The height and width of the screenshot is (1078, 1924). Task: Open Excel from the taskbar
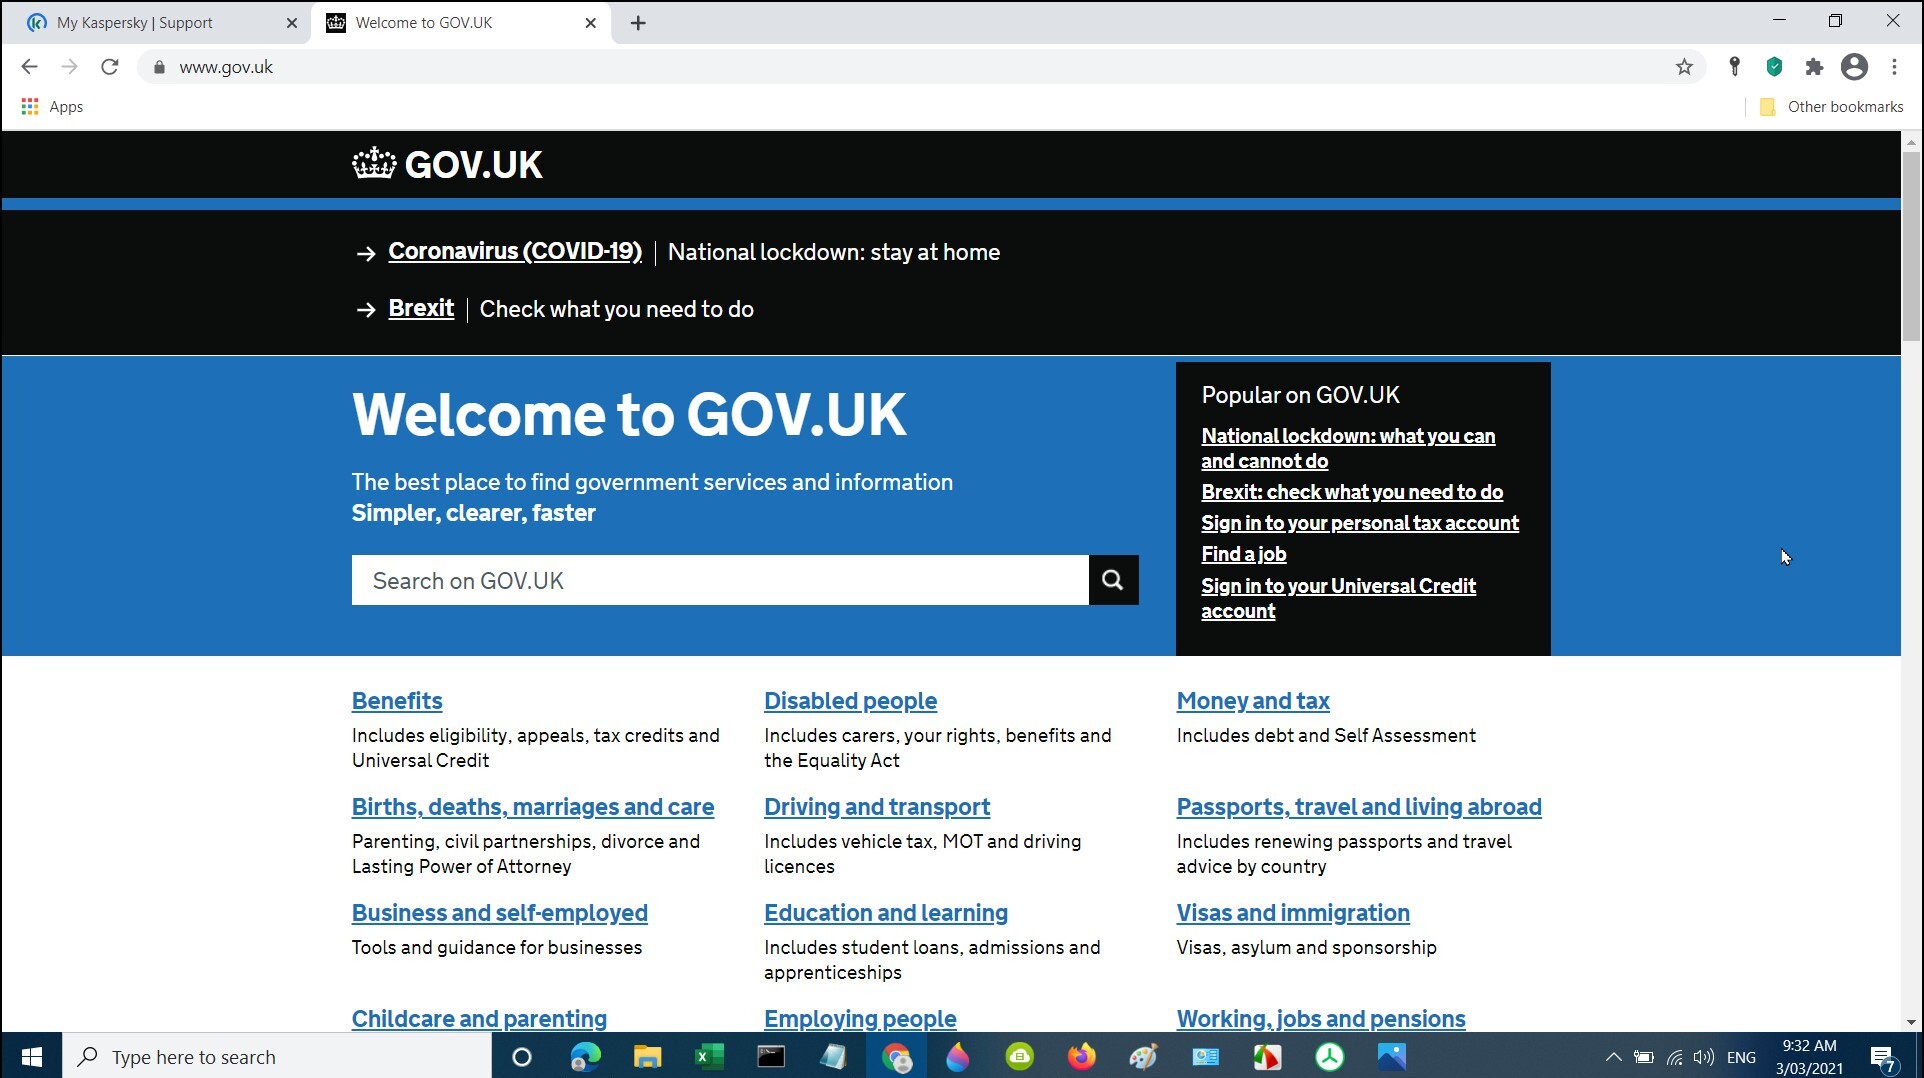709,1056
